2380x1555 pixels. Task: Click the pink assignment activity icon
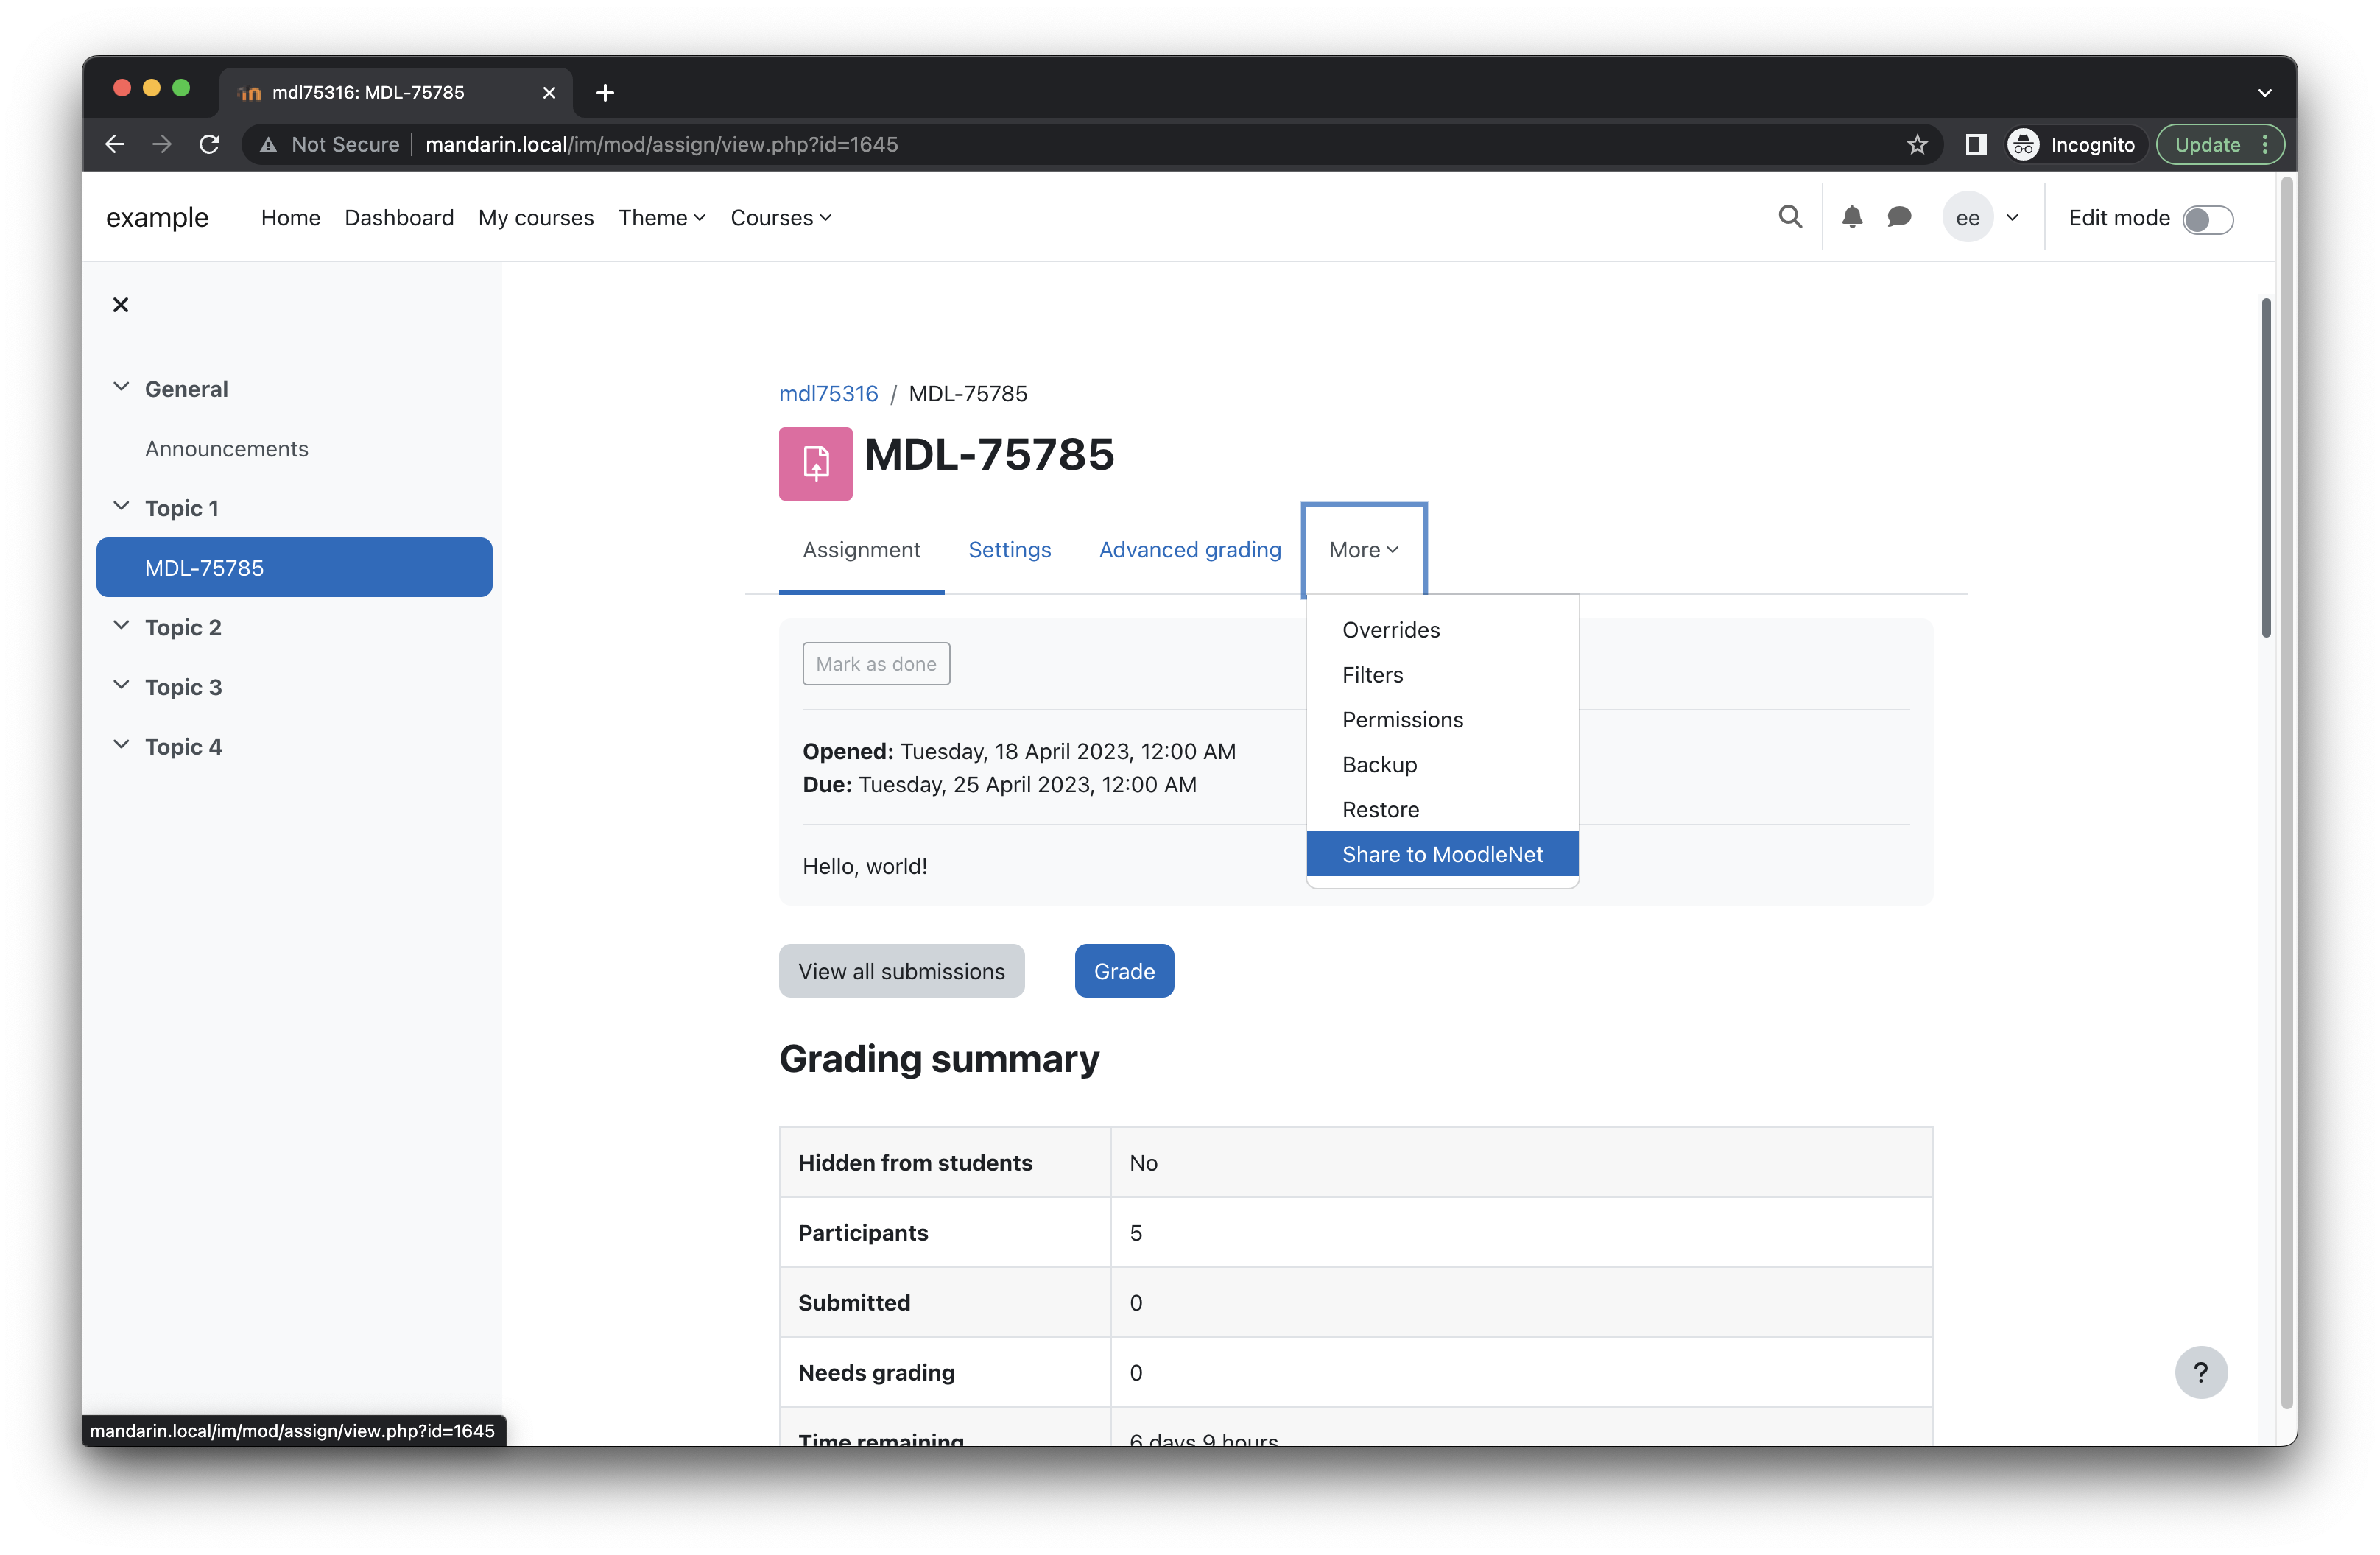click(x=815, y=463)
